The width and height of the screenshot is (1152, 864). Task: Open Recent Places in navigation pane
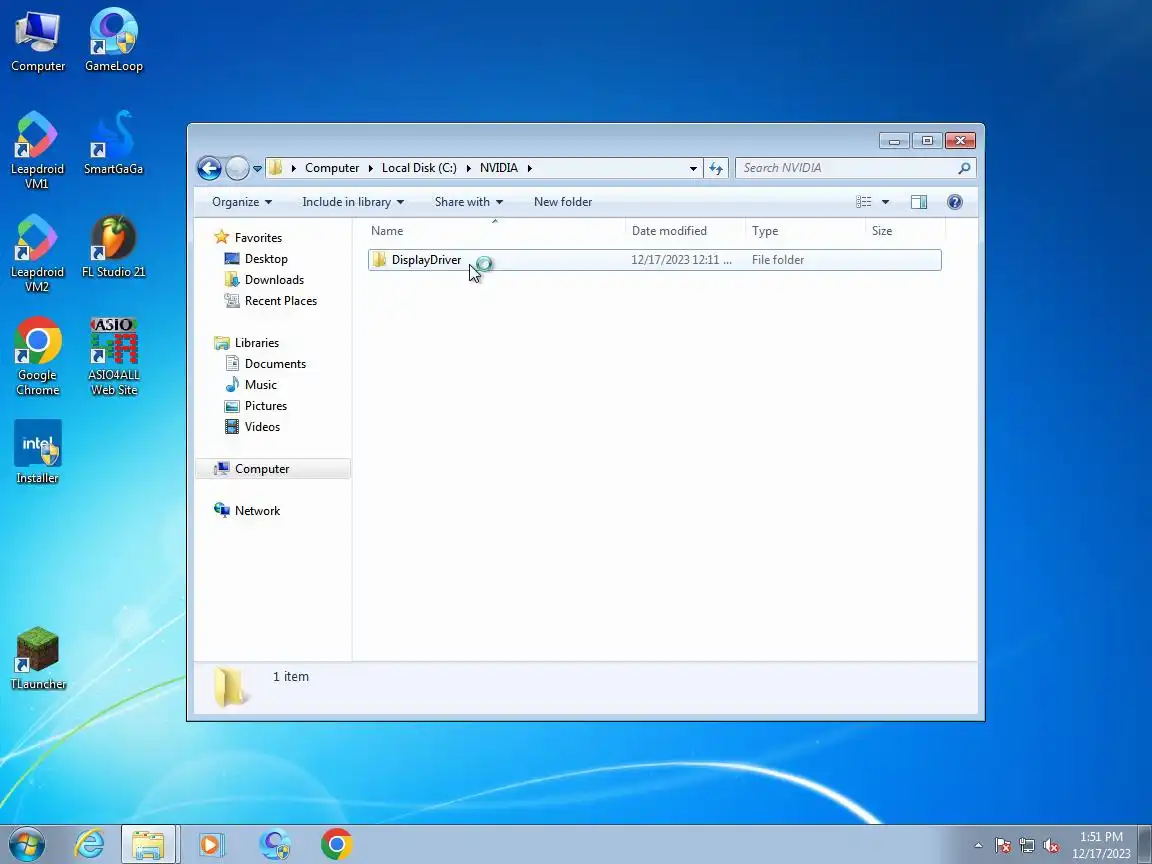tap(280, 301)
